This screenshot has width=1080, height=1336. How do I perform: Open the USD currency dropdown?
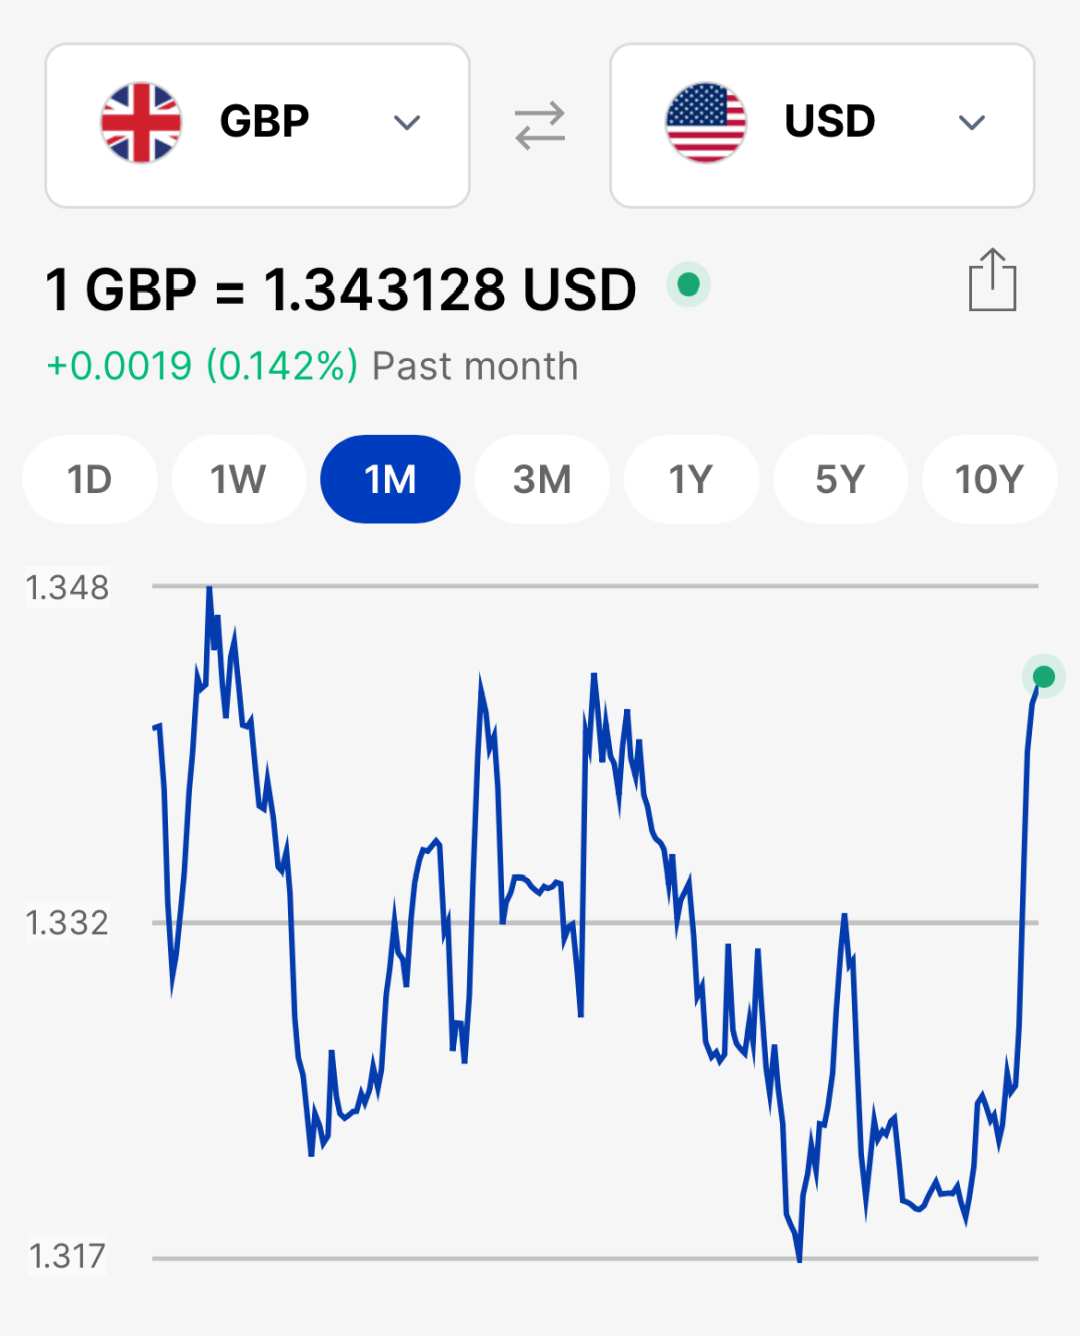point(822,125)
